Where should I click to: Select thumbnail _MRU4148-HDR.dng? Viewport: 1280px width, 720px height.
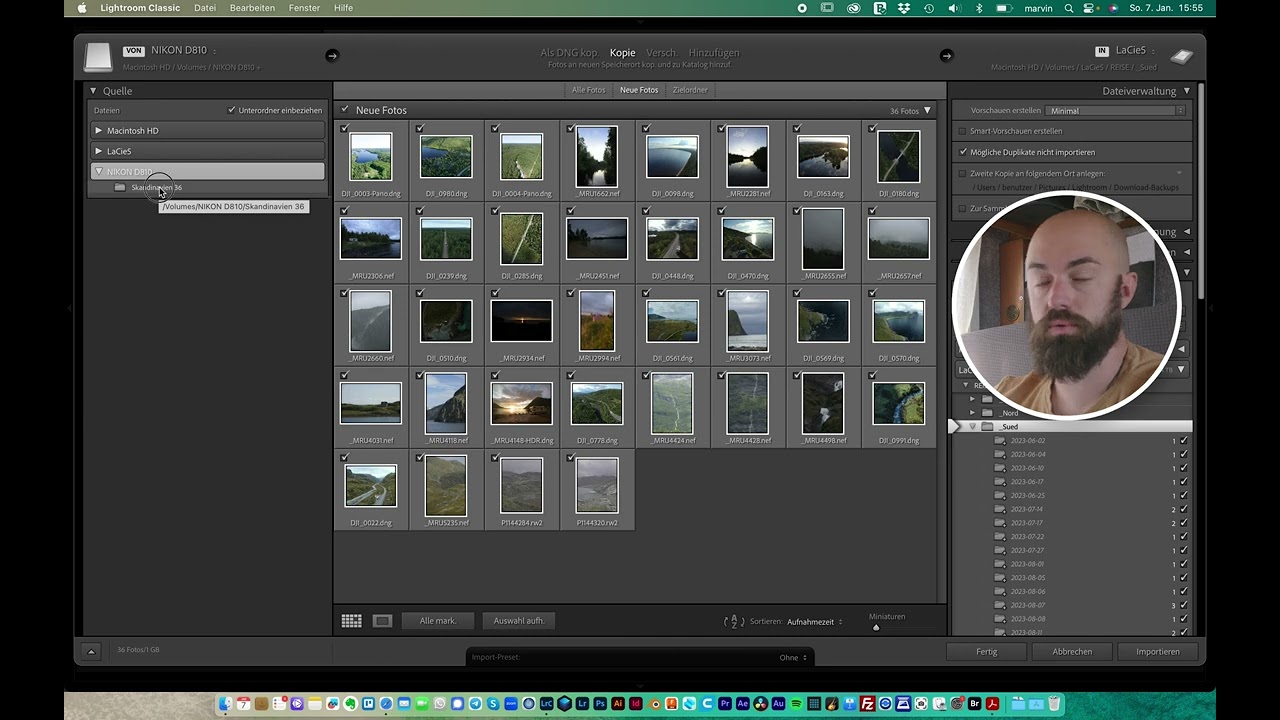point(521,403)
